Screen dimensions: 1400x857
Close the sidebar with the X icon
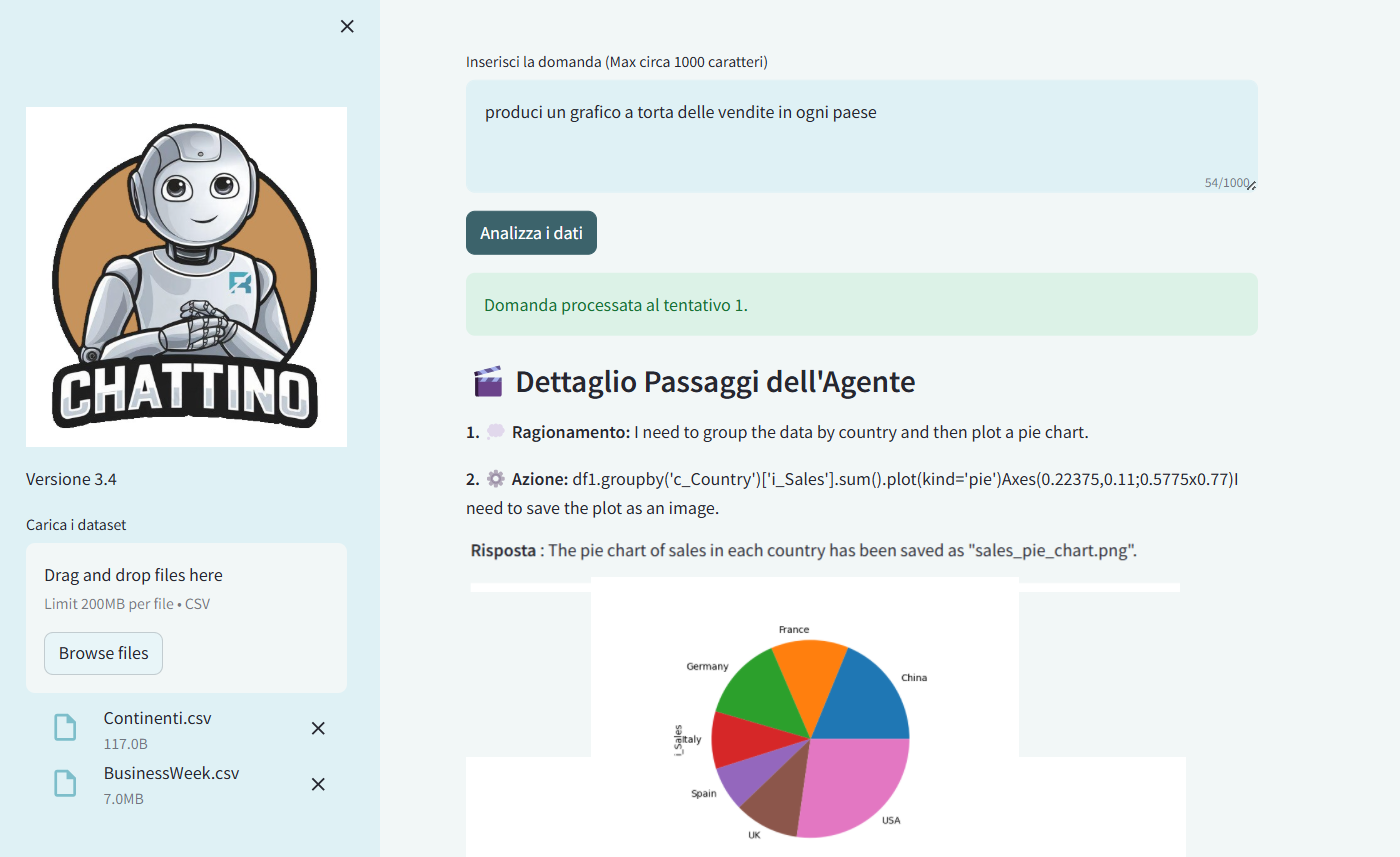[347, 27]
